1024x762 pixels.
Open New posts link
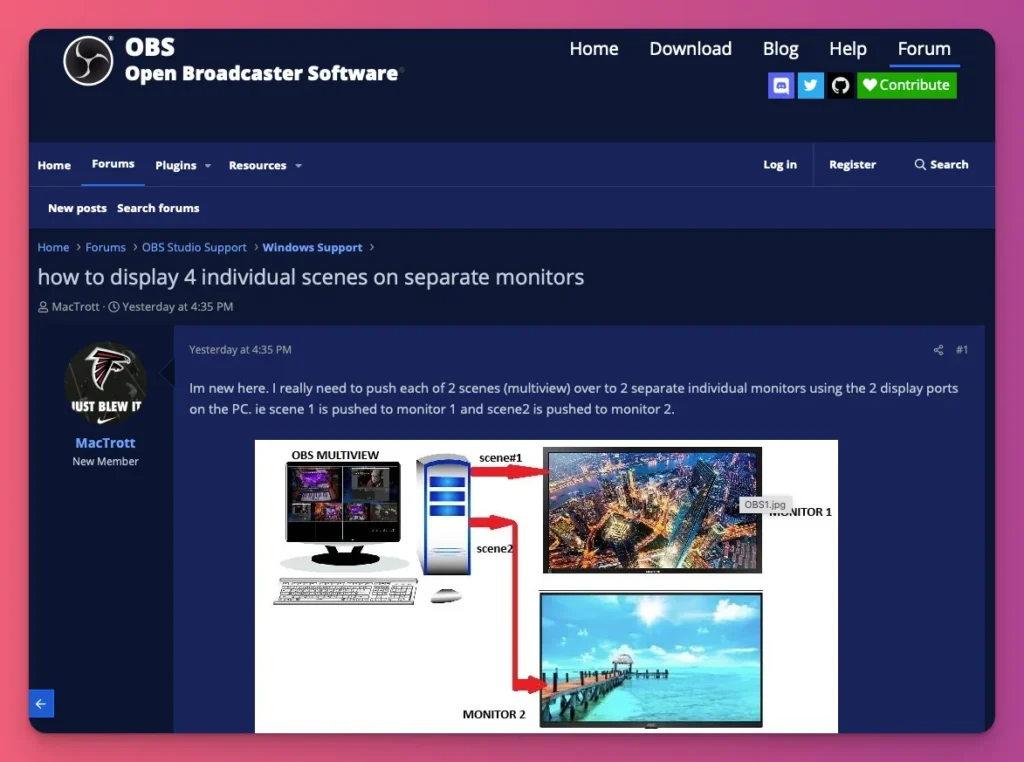[77, 208]
